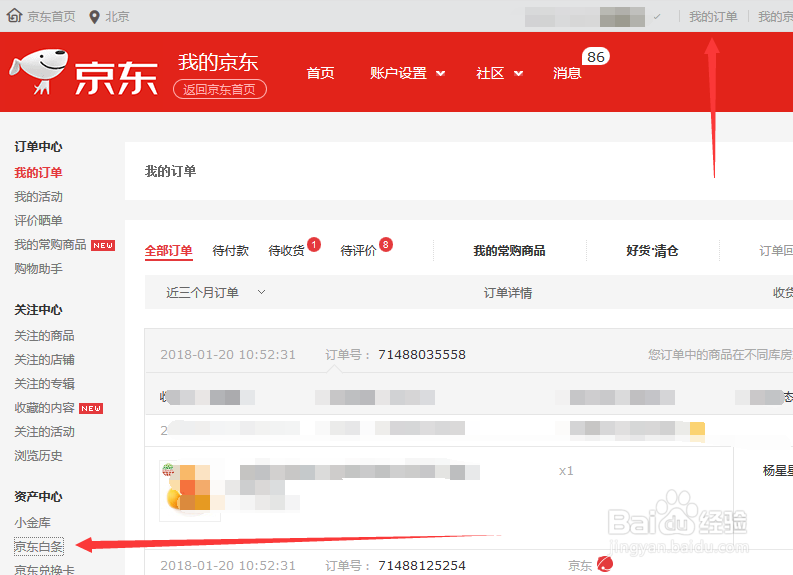Switch to the 待评价 tab

click(358, 251)
